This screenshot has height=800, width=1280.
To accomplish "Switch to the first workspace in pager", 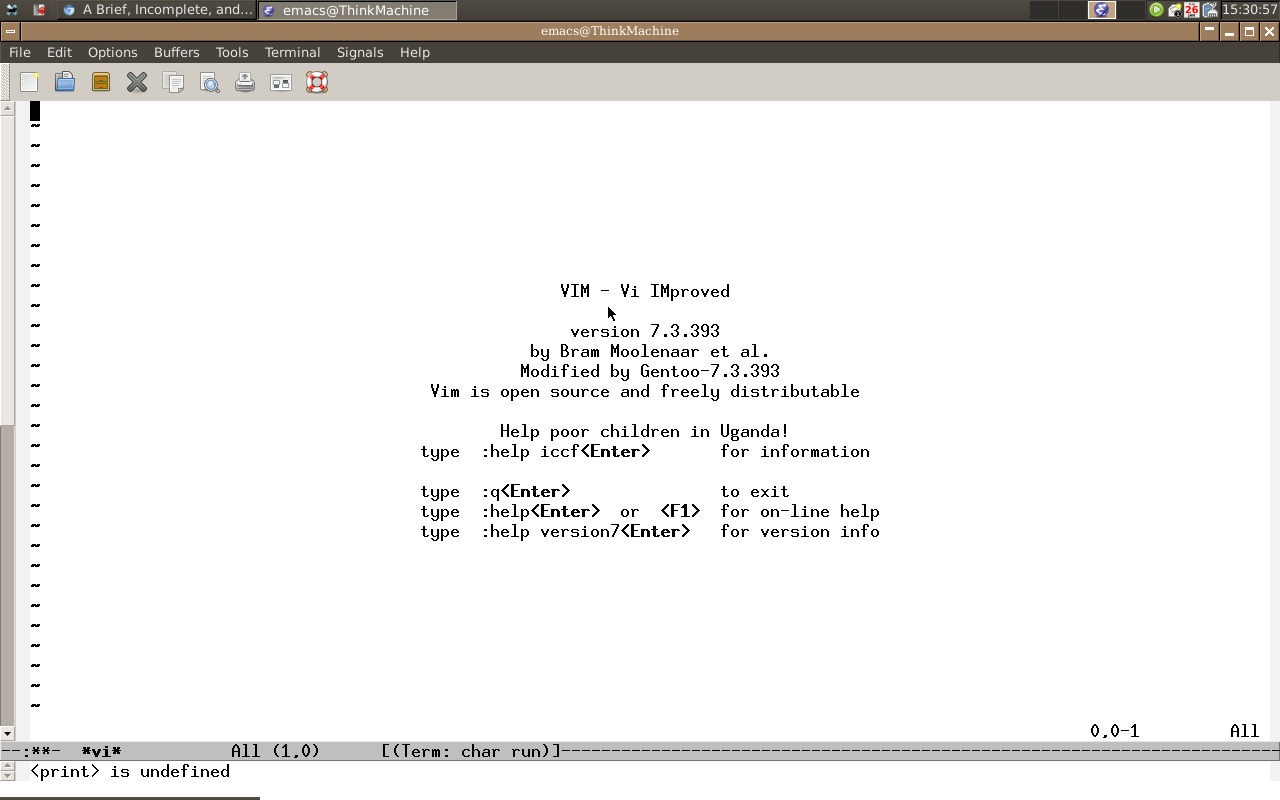I will (1044, 10).
